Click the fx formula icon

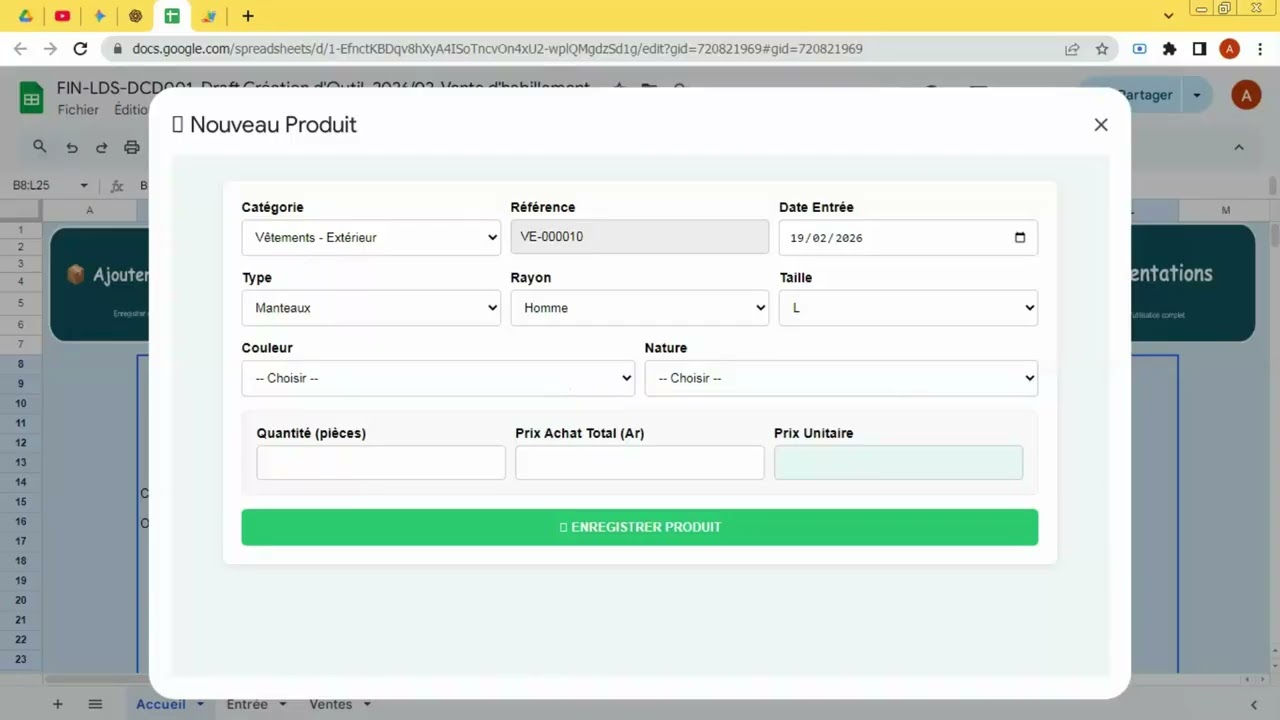(x=117, y=185)
